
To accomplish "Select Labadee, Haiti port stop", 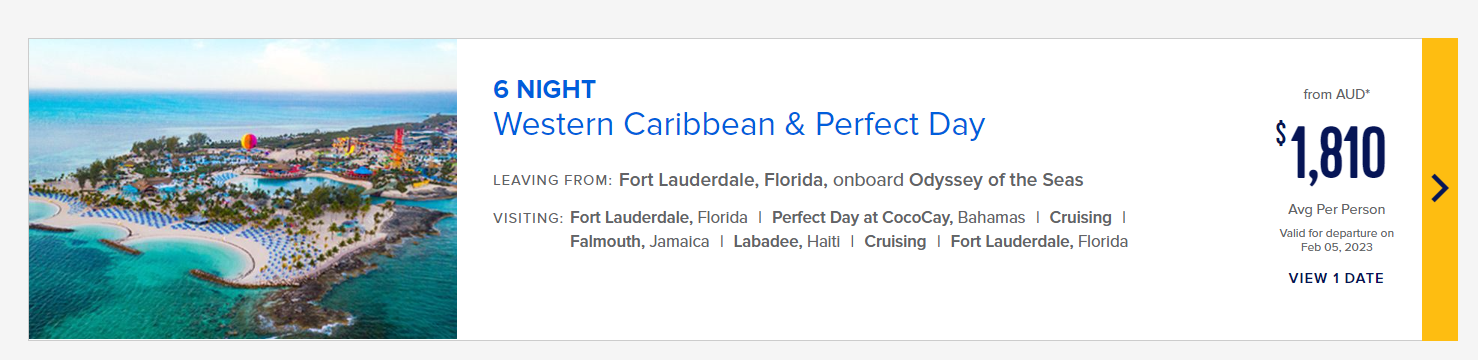I will (x=787, y=241).
